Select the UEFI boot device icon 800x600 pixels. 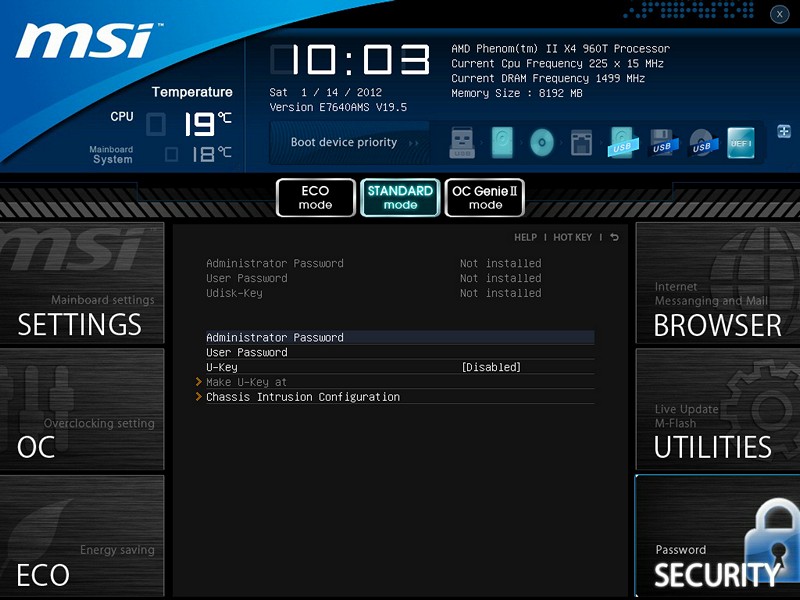[741, 142]
